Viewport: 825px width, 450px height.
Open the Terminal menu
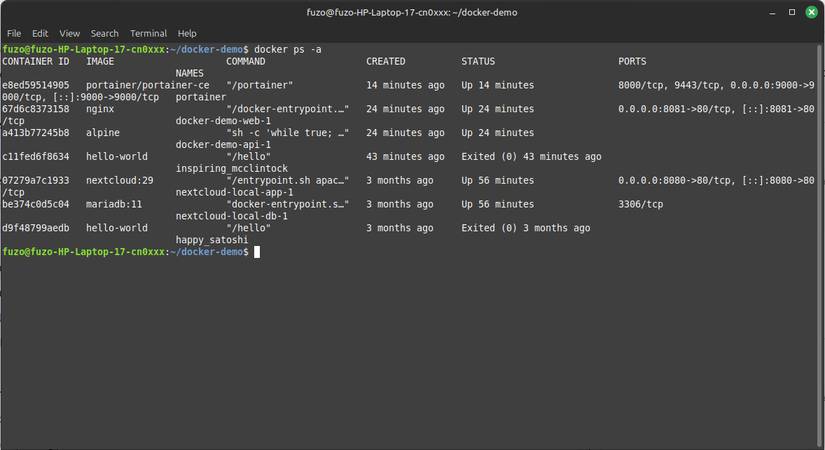[148, 33]
